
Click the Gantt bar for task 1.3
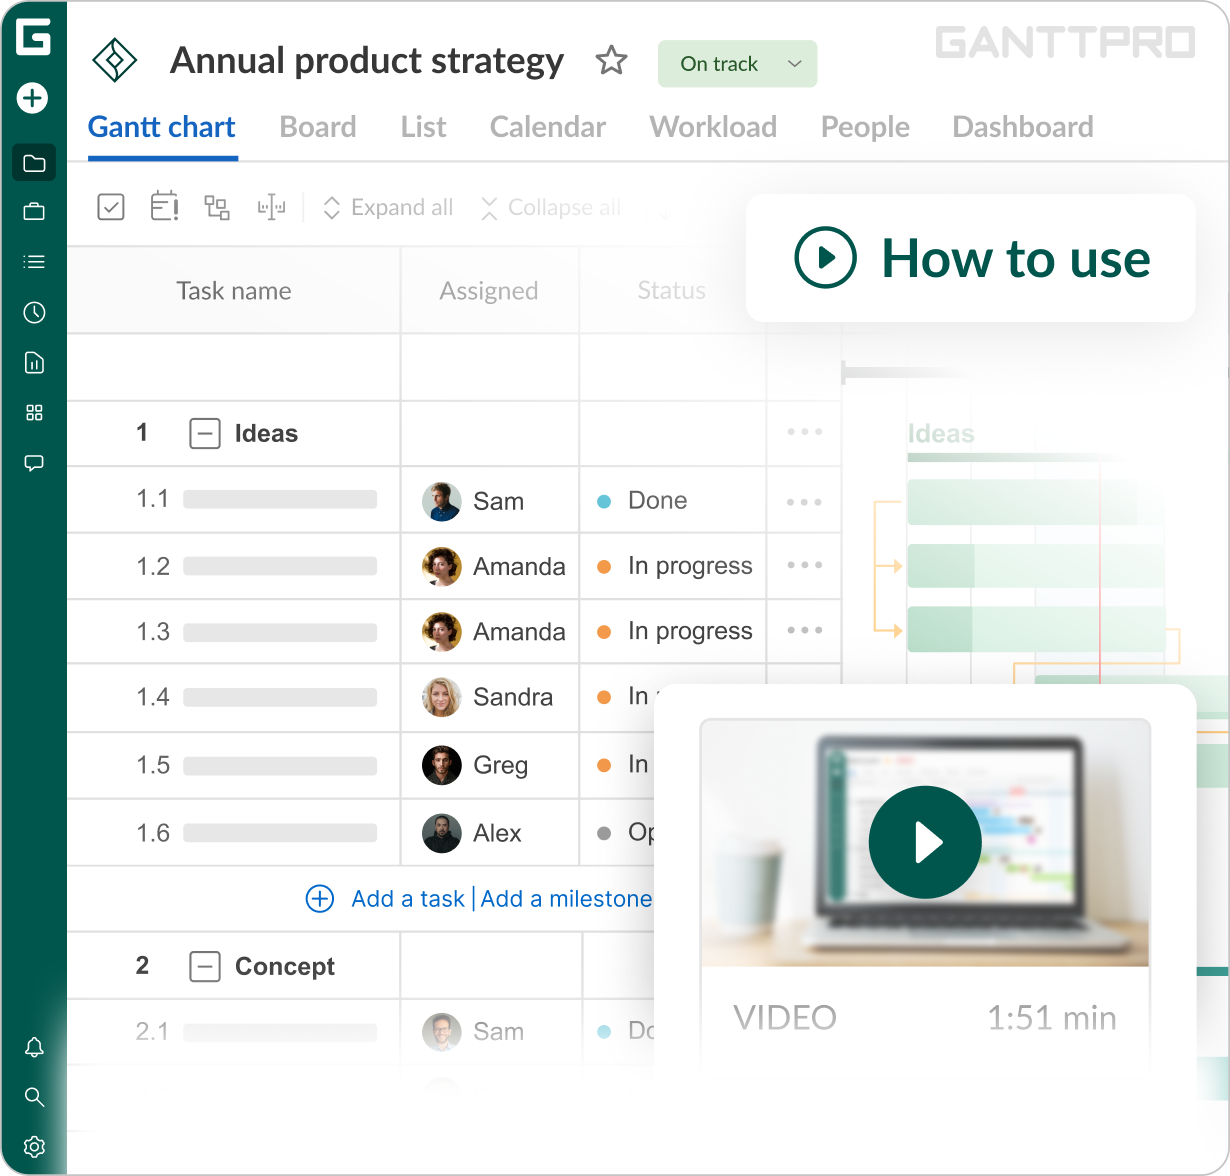click(x=1036, y=629)
